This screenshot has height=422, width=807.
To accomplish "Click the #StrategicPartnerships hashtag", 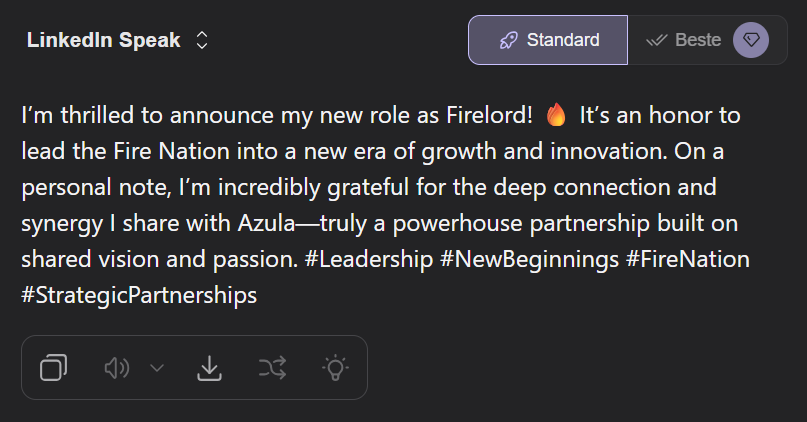I will point(139,295).
